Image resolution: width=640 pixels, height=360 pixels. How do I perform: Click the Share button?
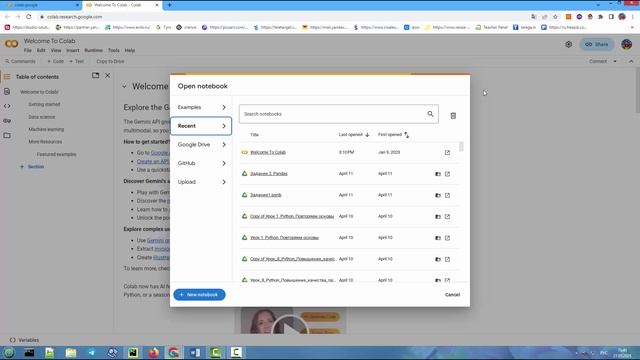pyautogui.click(x=597, y=44)
